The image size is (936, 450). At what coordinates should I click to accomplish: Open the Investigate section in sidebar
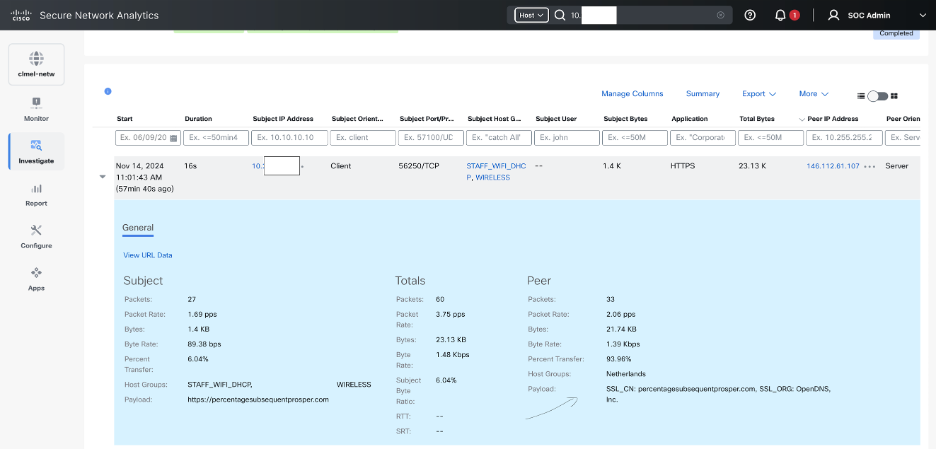tap(36, 151)
